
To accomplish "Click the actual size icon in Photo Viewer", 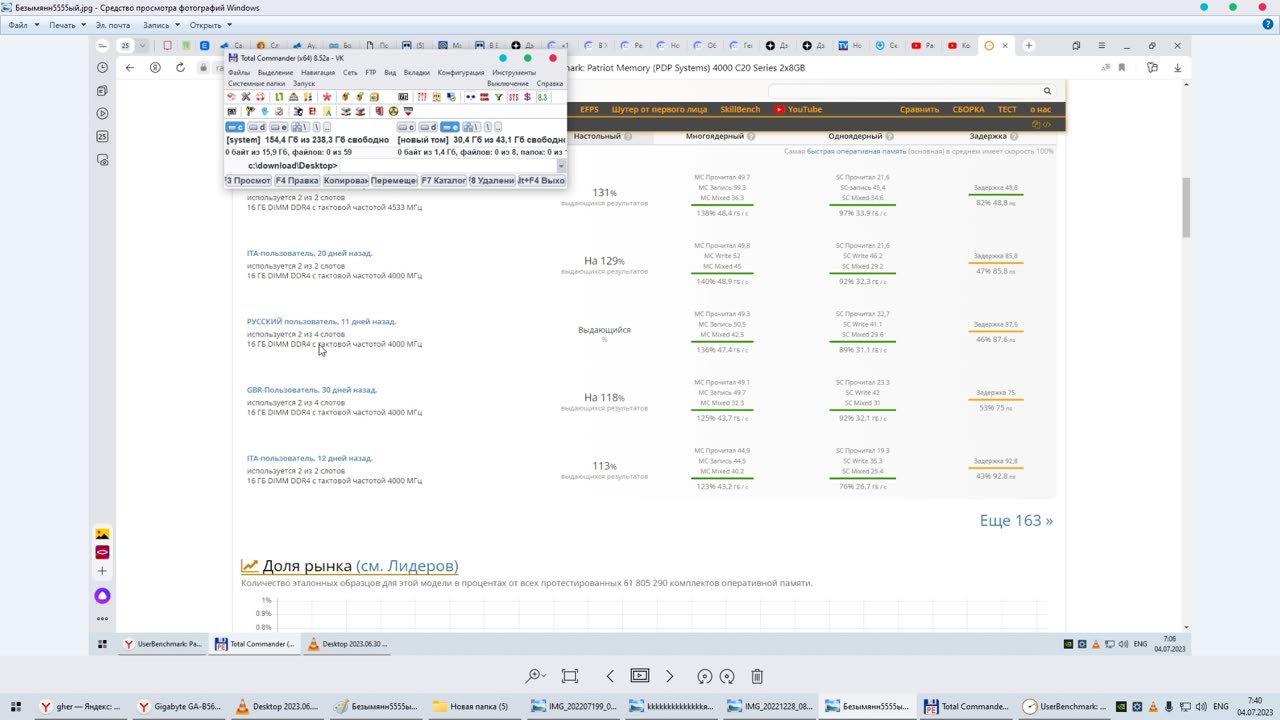I will click(570, 676).
